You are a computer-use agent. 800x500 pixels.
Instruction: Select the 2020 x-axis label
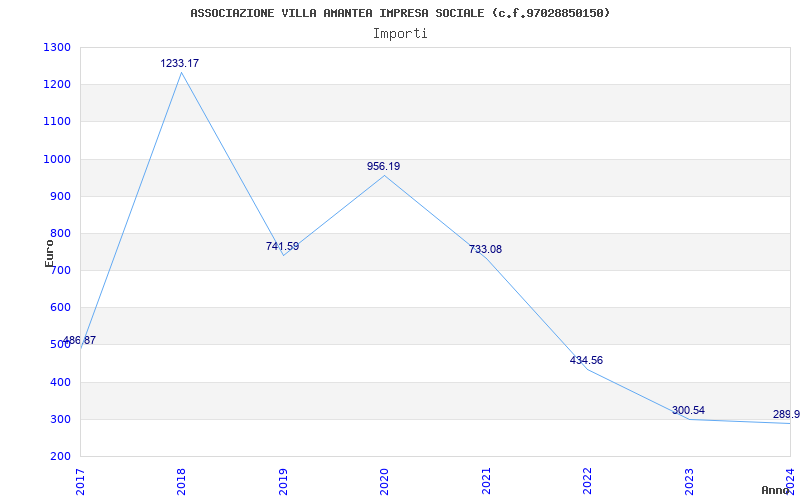[385, 482]
